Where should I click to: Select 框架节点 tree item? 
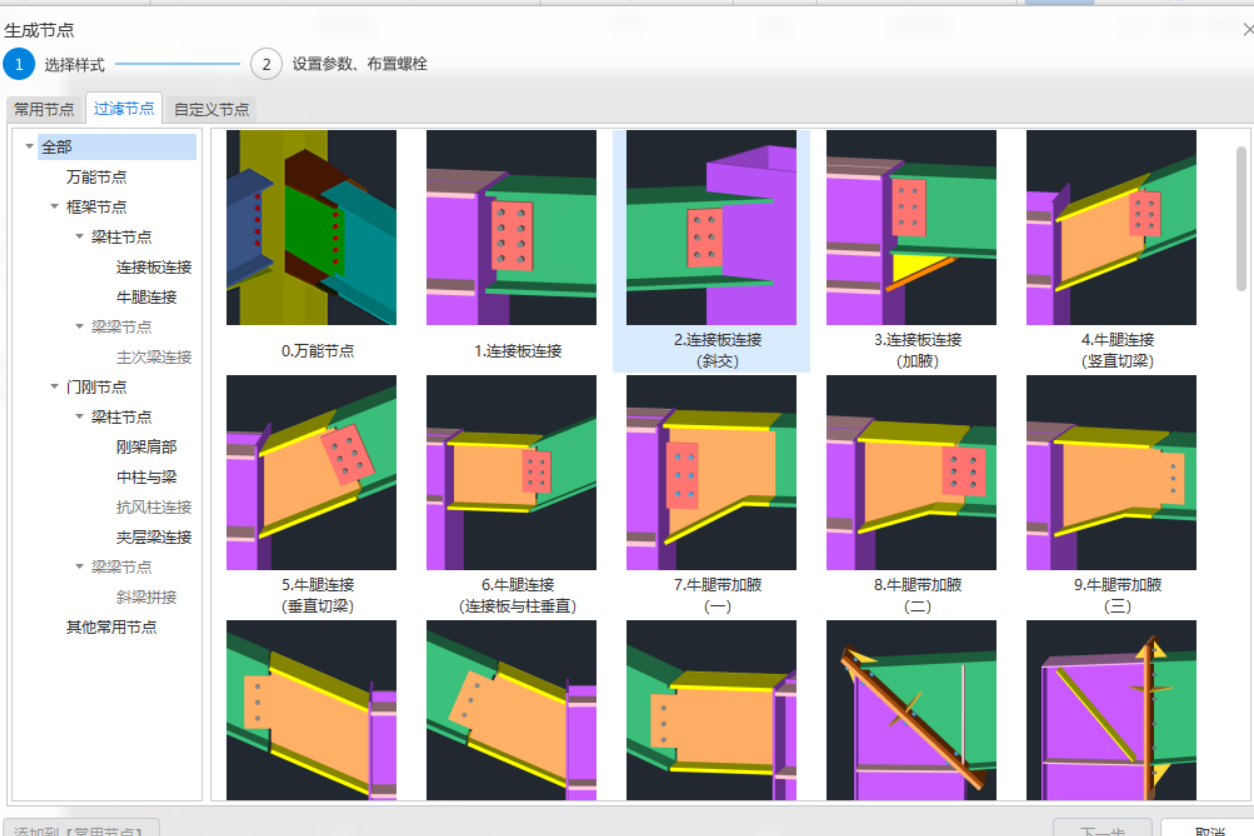click(x=96, y=207)
